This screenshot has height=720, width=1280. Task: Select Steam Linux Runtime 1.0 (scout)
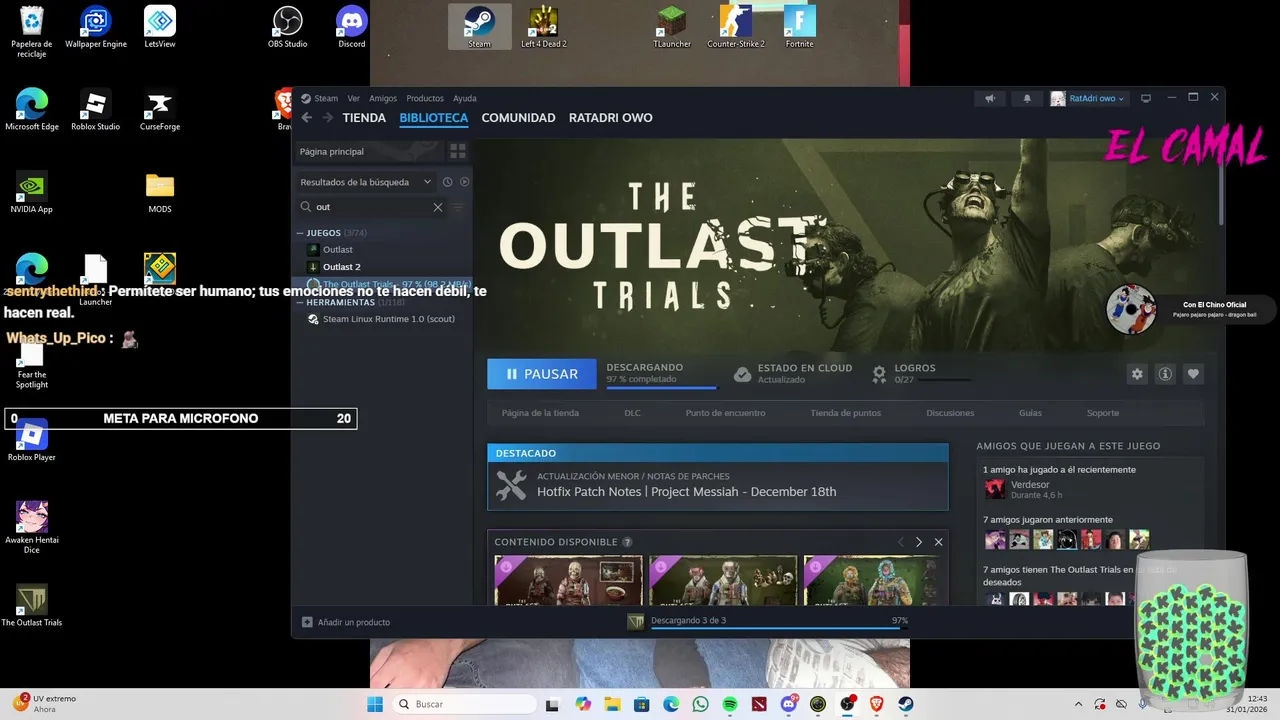(x=389, y=319)
